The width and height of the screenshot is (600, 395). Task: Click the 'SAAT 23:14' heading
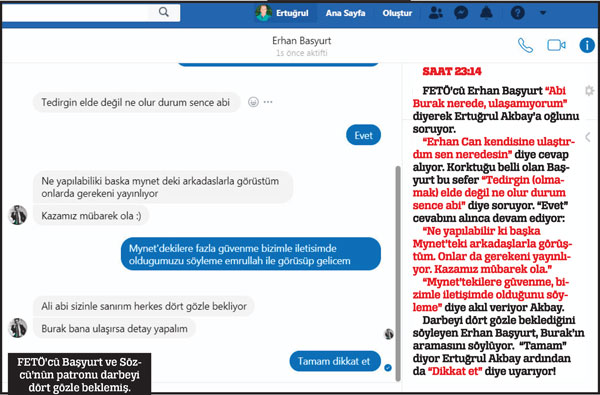[x=452, y=71]
